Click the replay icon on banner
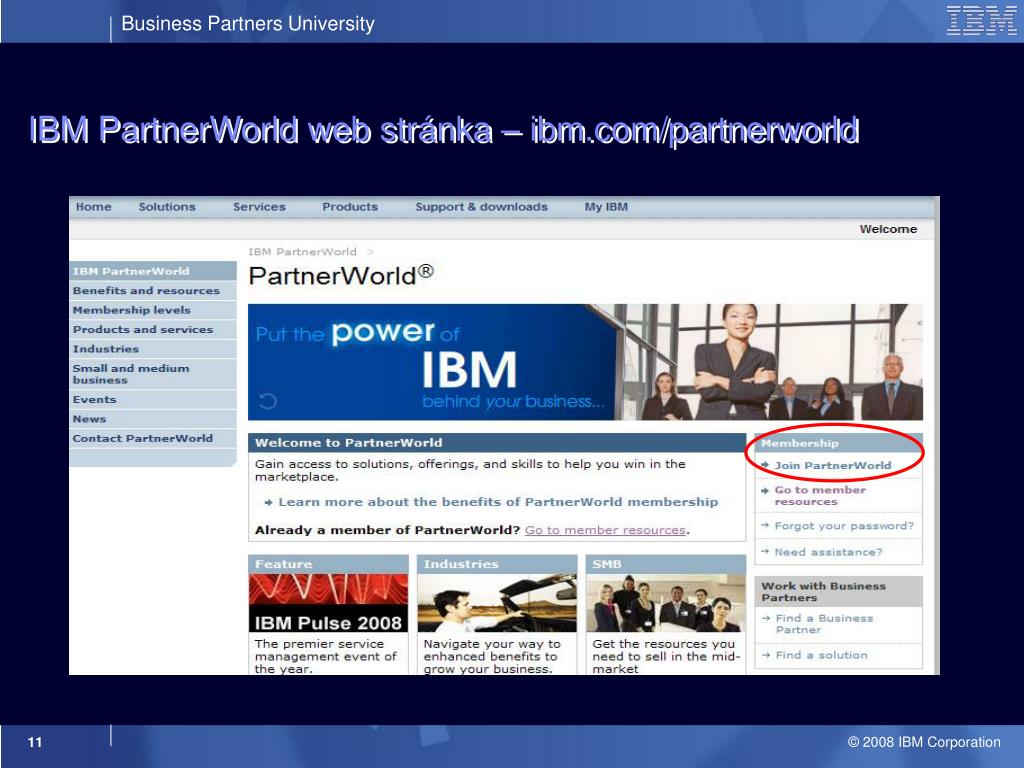This screenshot has height=768, width=1024. click(267, 402)
